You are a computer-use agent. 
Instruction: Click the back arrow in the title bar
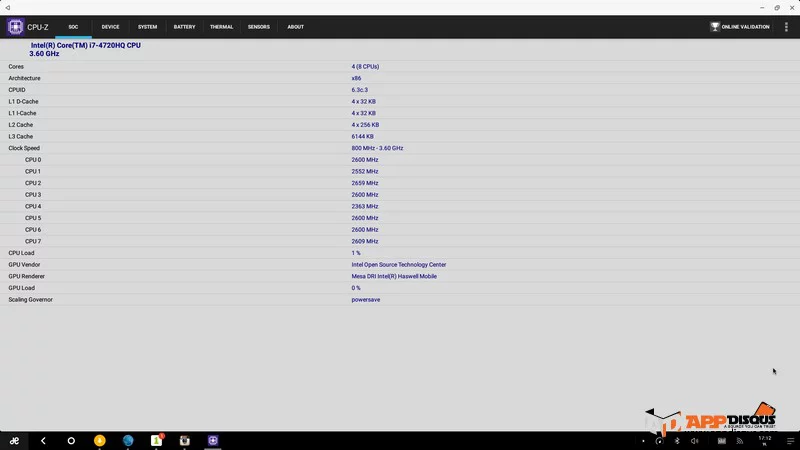8,8
